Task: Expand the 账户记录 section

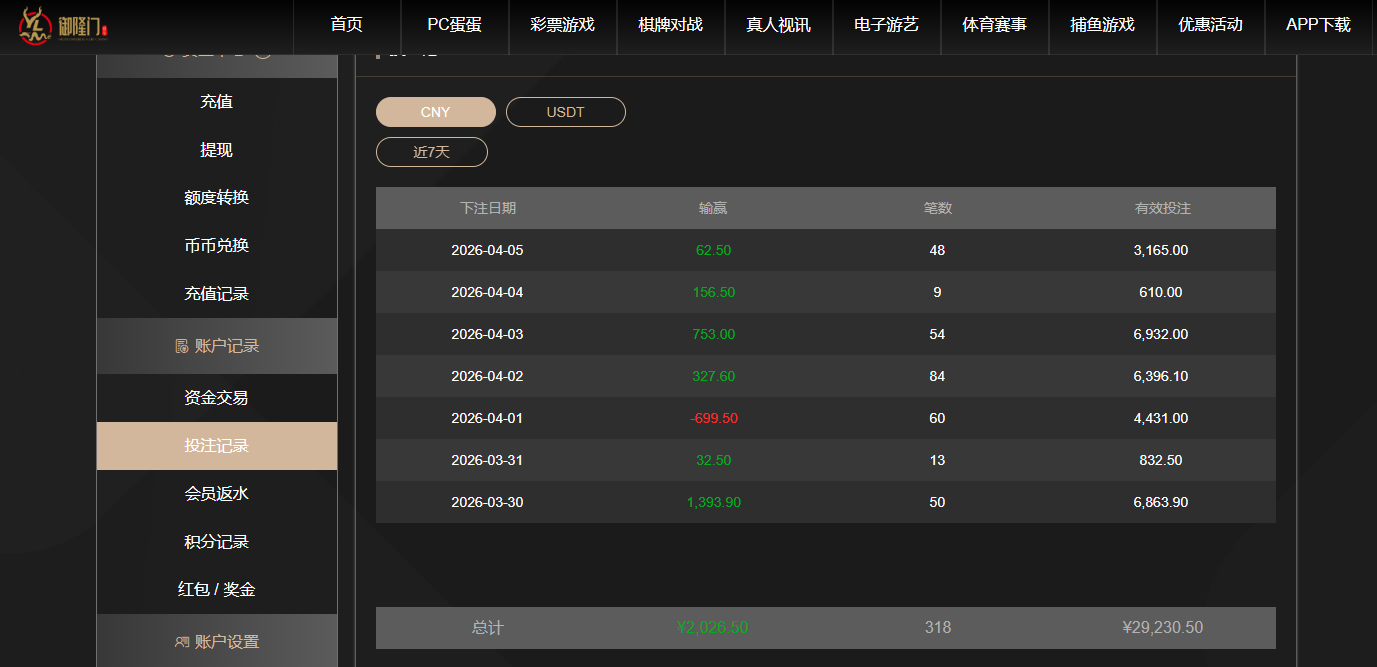Action: [x=217, y=345]
